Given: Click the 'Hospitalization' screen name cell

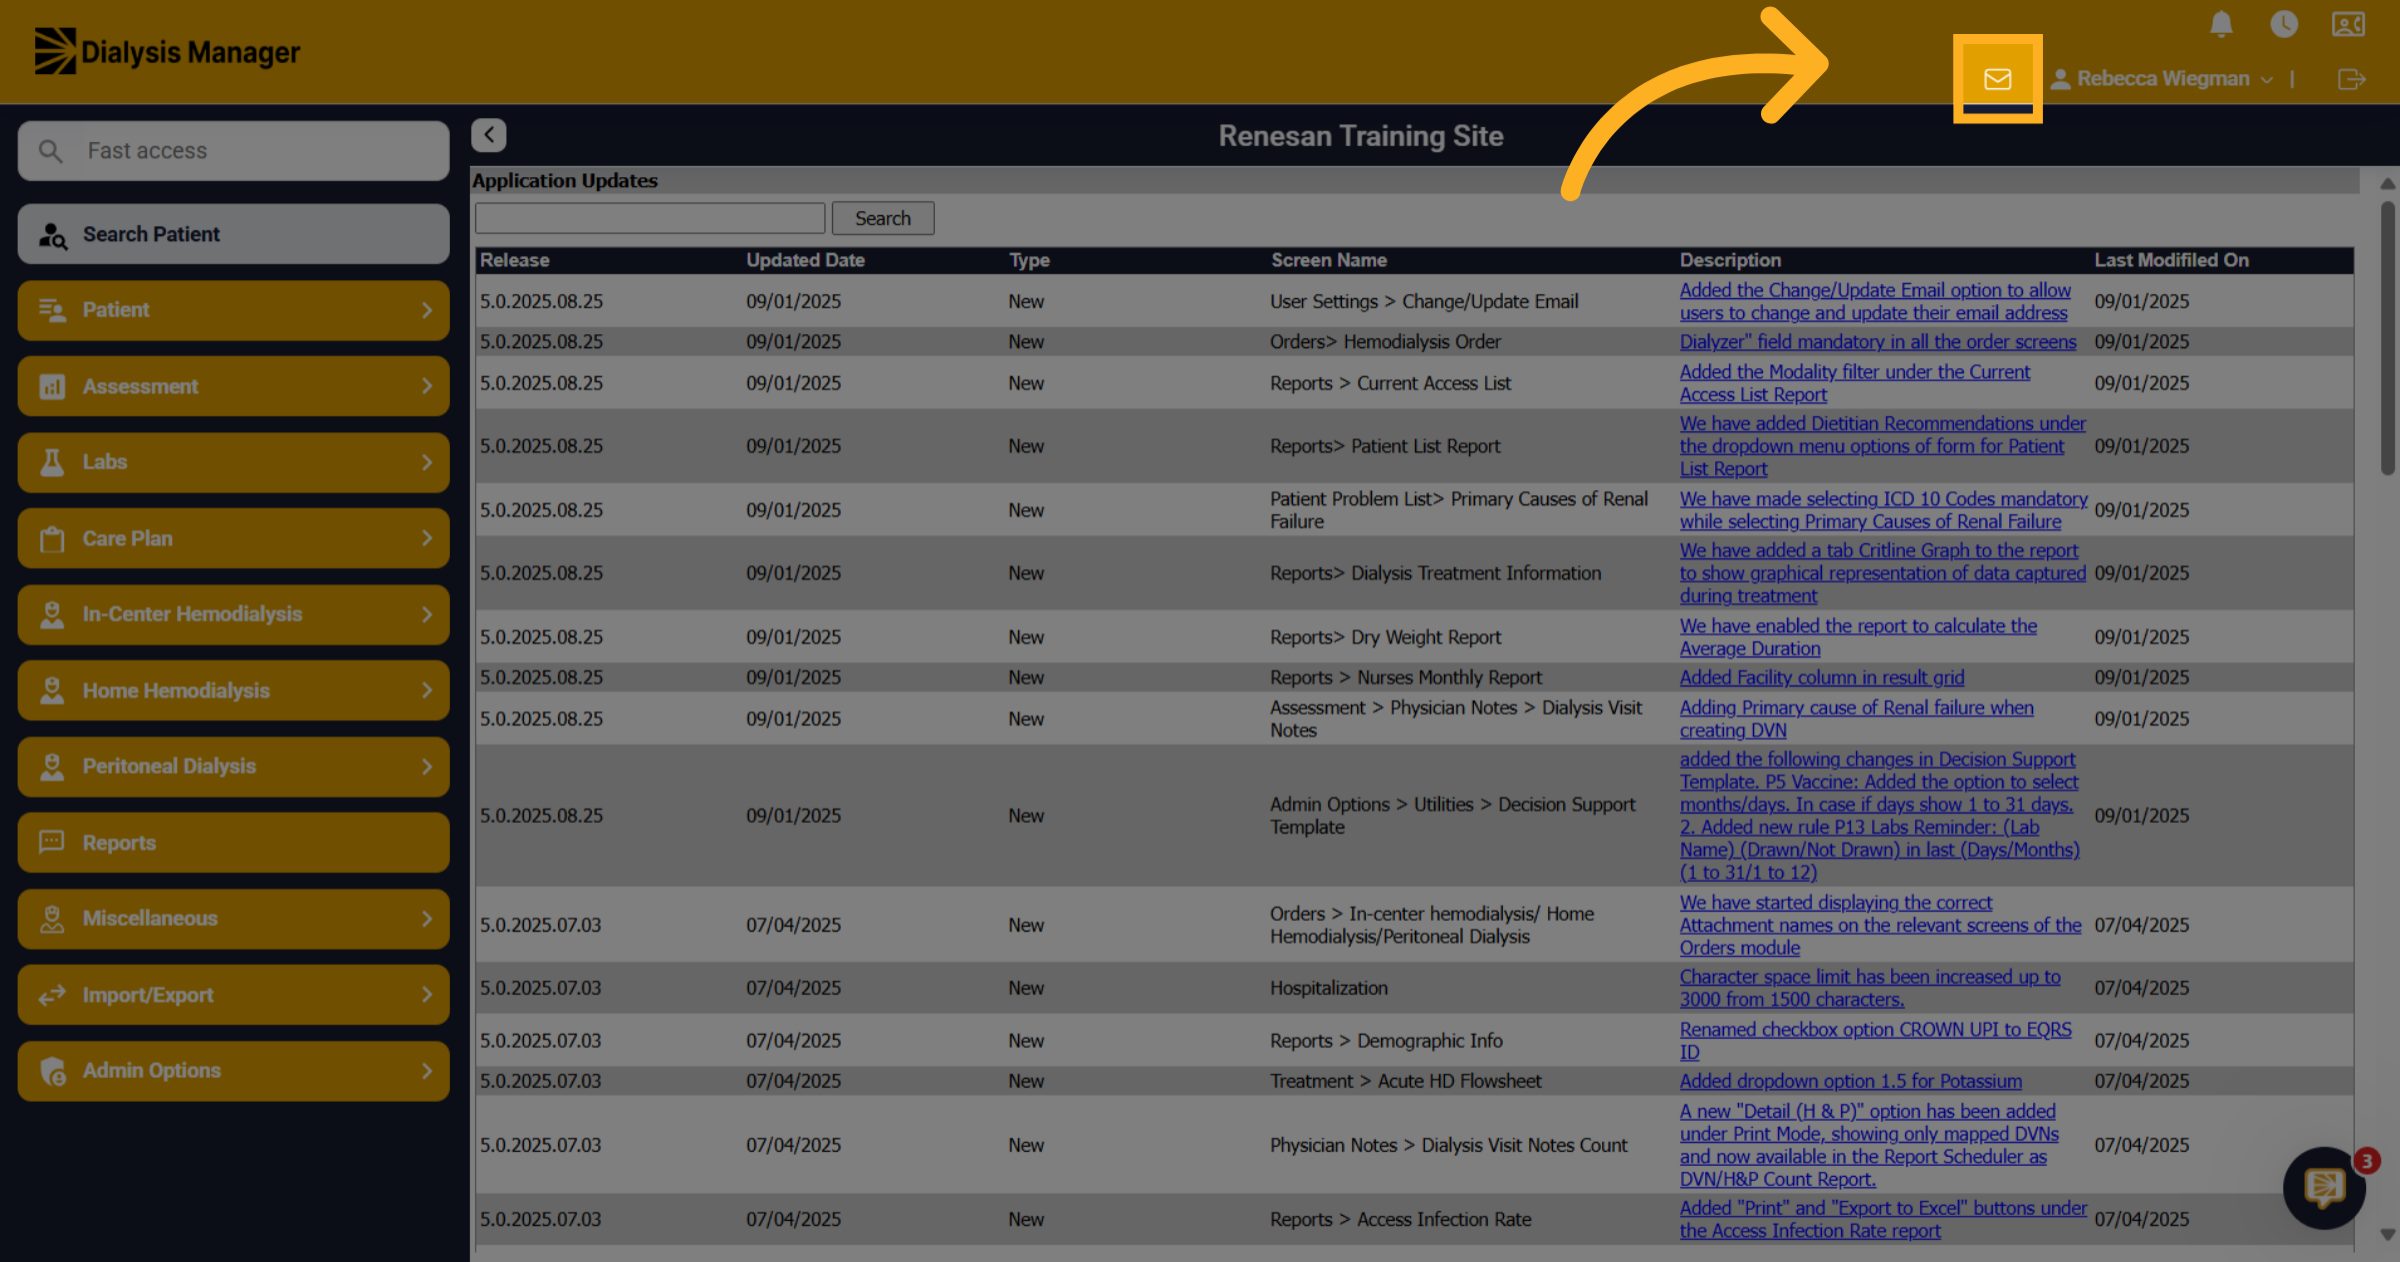Looking at the screenshot, I should pos(1328,988).
